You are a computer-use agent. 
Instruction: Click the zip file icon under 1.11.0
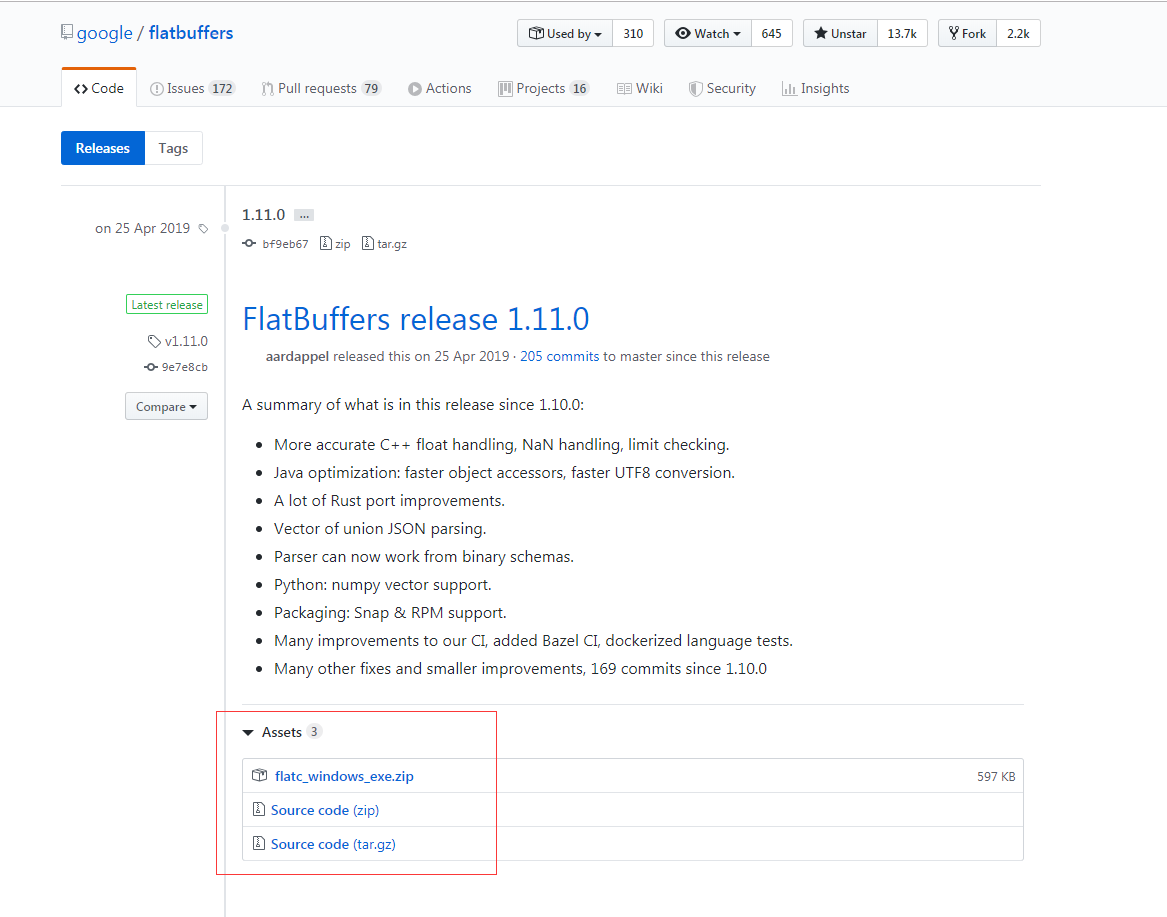coord(325,243)
